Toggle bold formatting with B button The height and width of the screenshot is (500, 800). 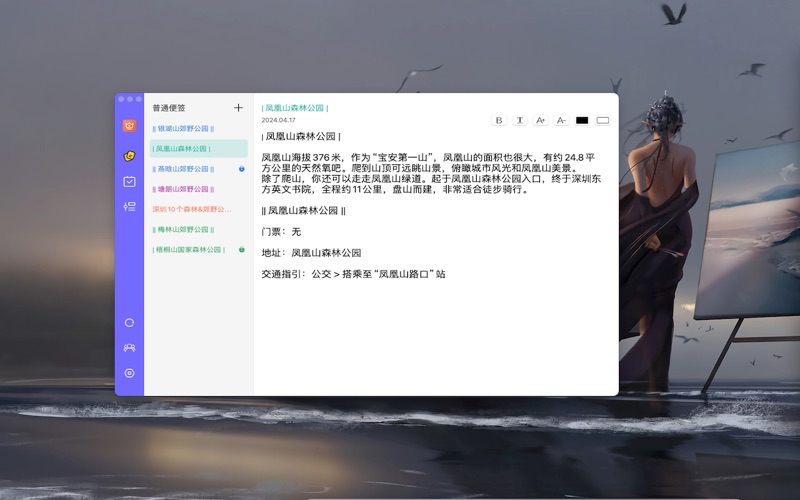(499, 120)
